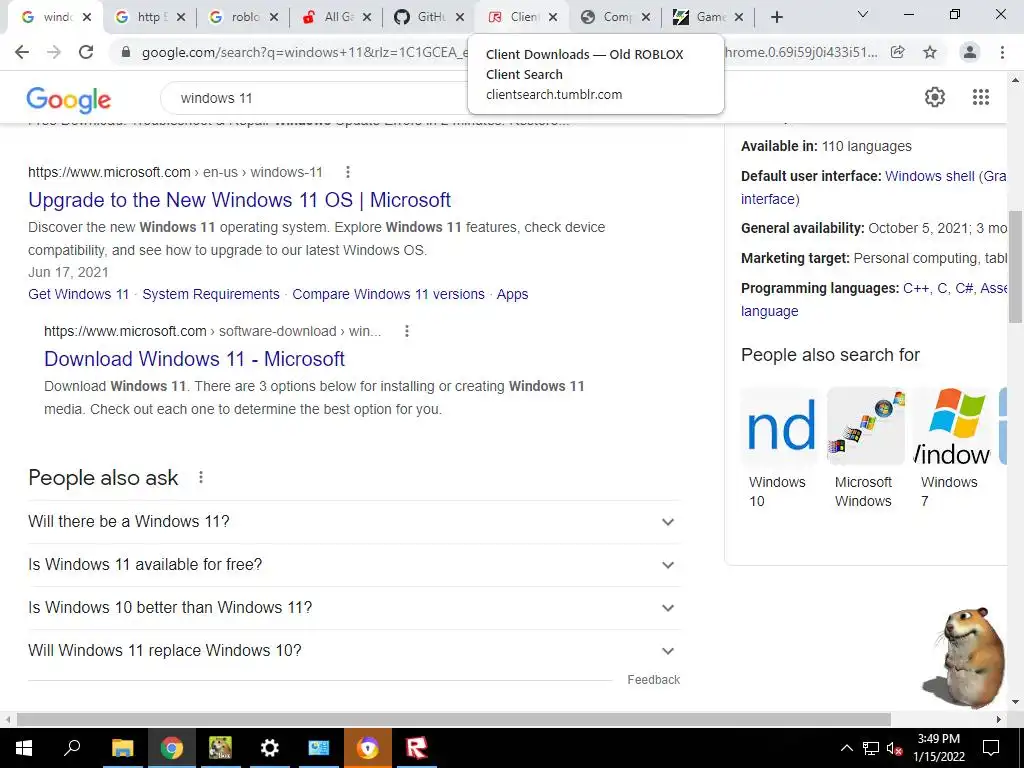Reload the current Google search page
This screenshot has height=768, width=1024.
point(86,52)
